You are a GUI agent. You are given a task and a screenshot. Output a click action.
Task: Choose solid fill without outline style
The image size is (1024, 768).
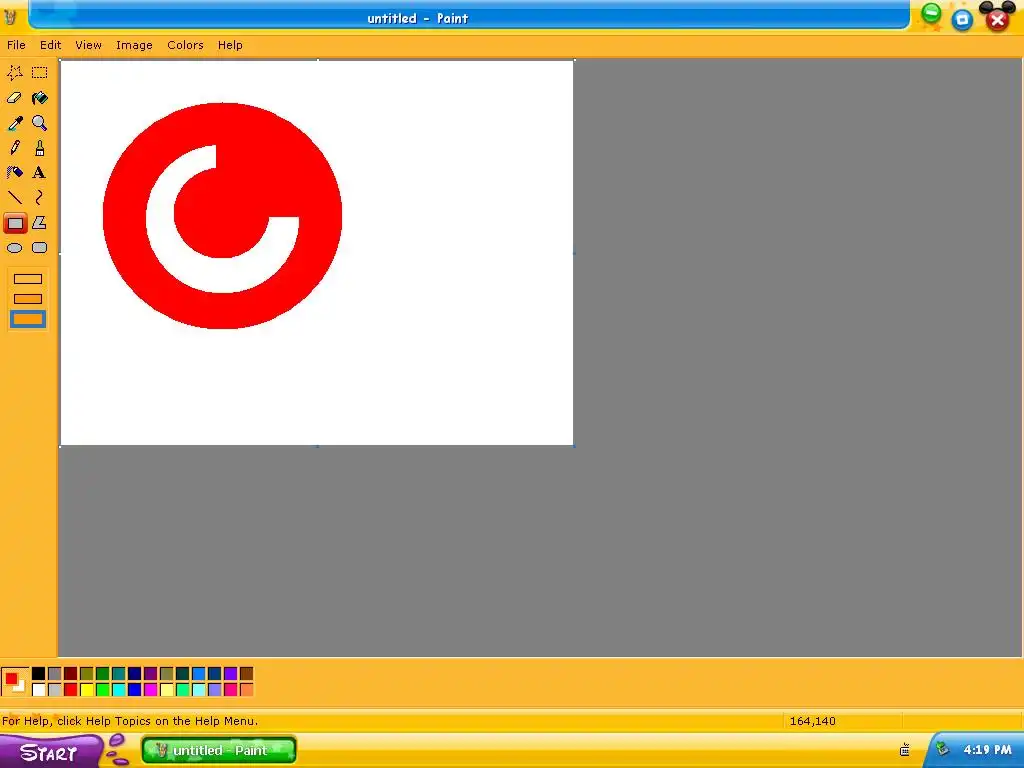[28, 319]
